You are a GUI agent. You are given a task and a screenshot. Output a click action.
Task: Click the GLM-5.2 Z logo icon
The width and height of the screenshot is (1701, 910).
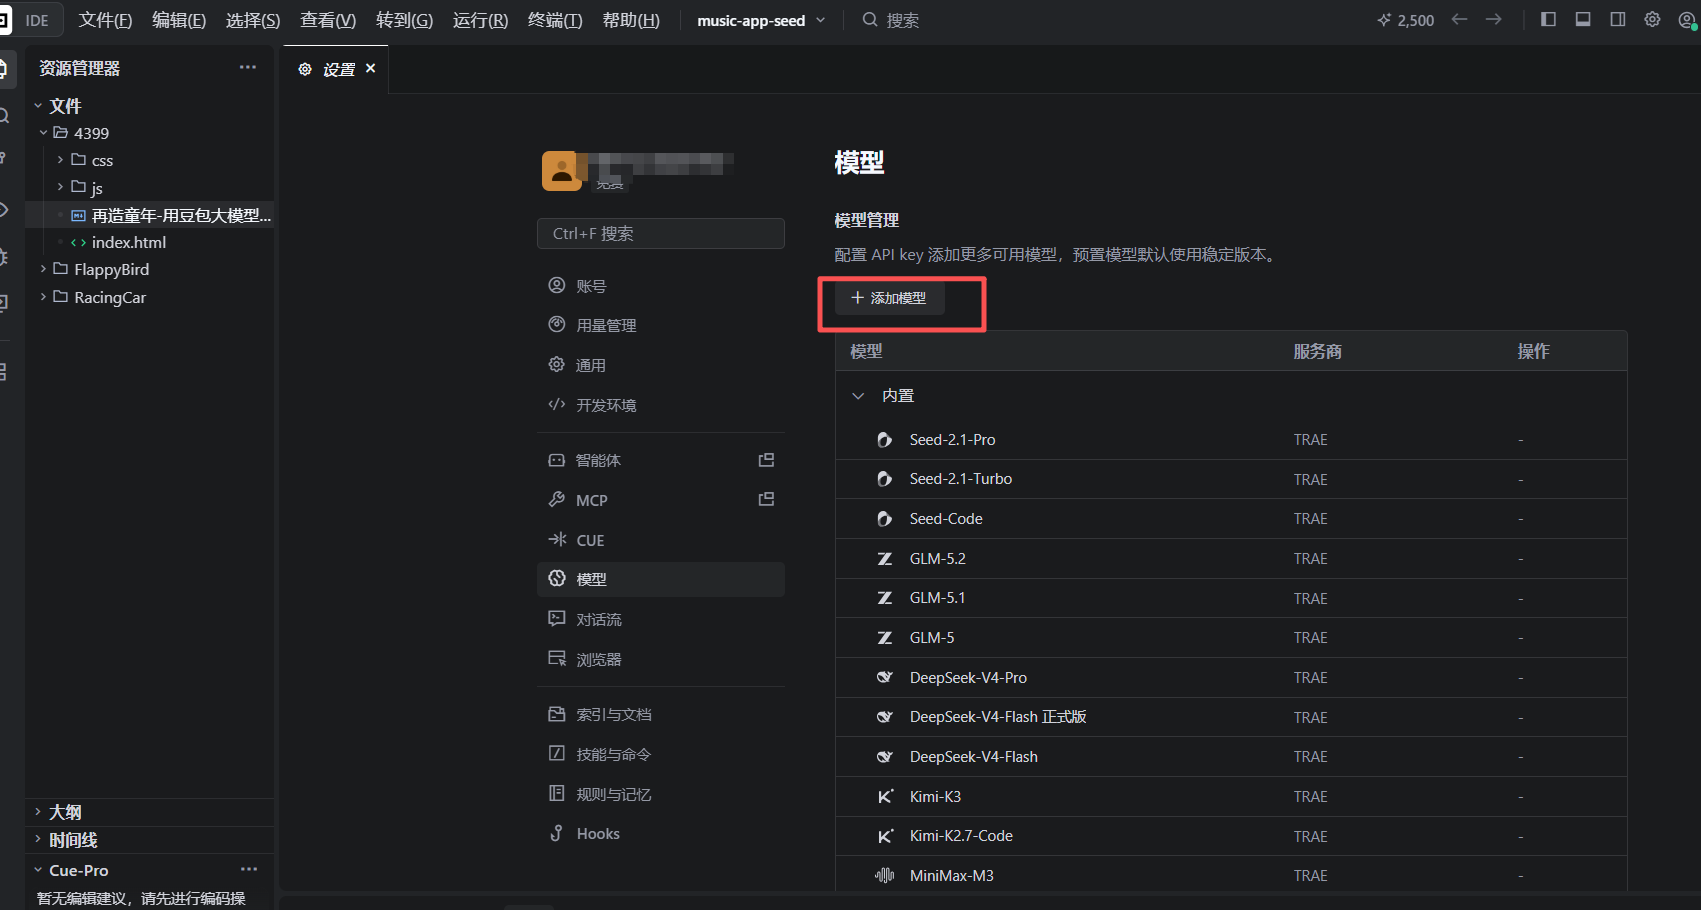pos(884,559)
